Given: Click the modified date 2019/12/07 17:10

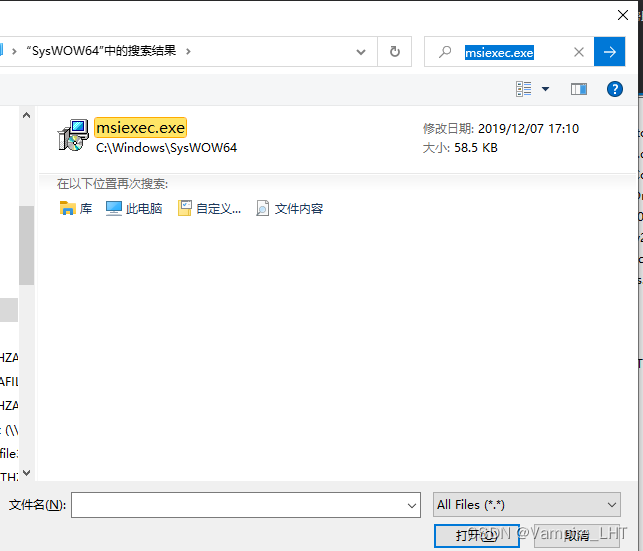Looking at the screenshot, I should 529,129.
